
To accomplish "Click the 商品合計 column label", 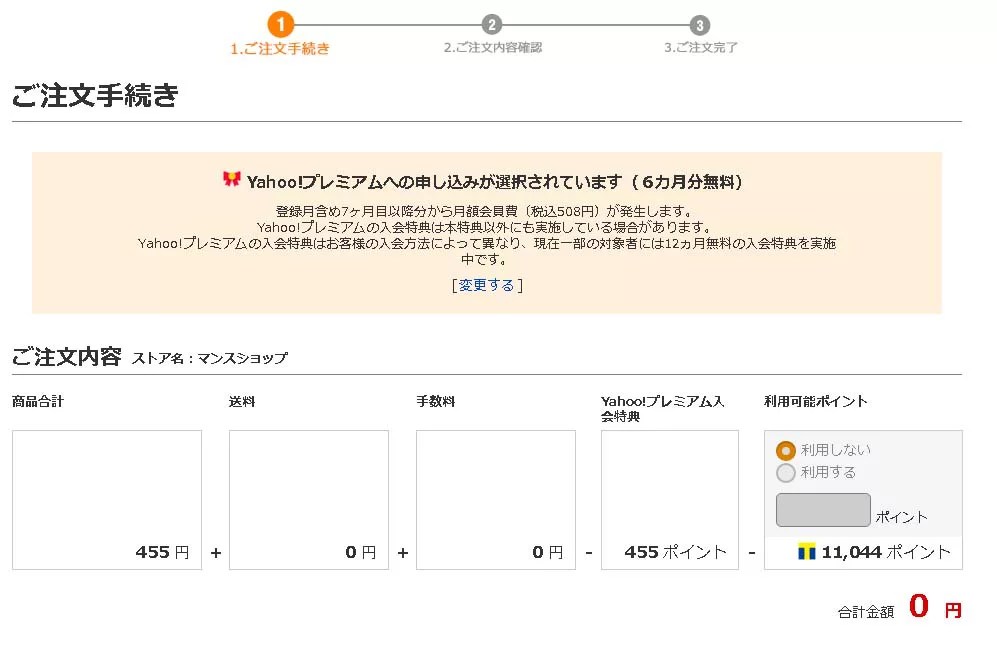I will pos(38,401).
